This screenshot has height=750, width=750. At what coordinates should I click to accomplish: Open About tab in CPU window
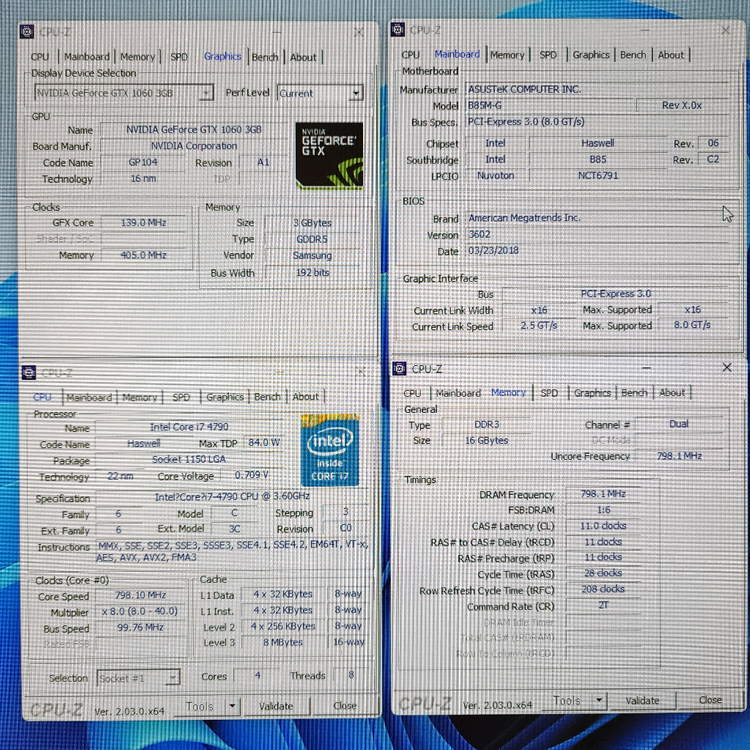point(305,397)
